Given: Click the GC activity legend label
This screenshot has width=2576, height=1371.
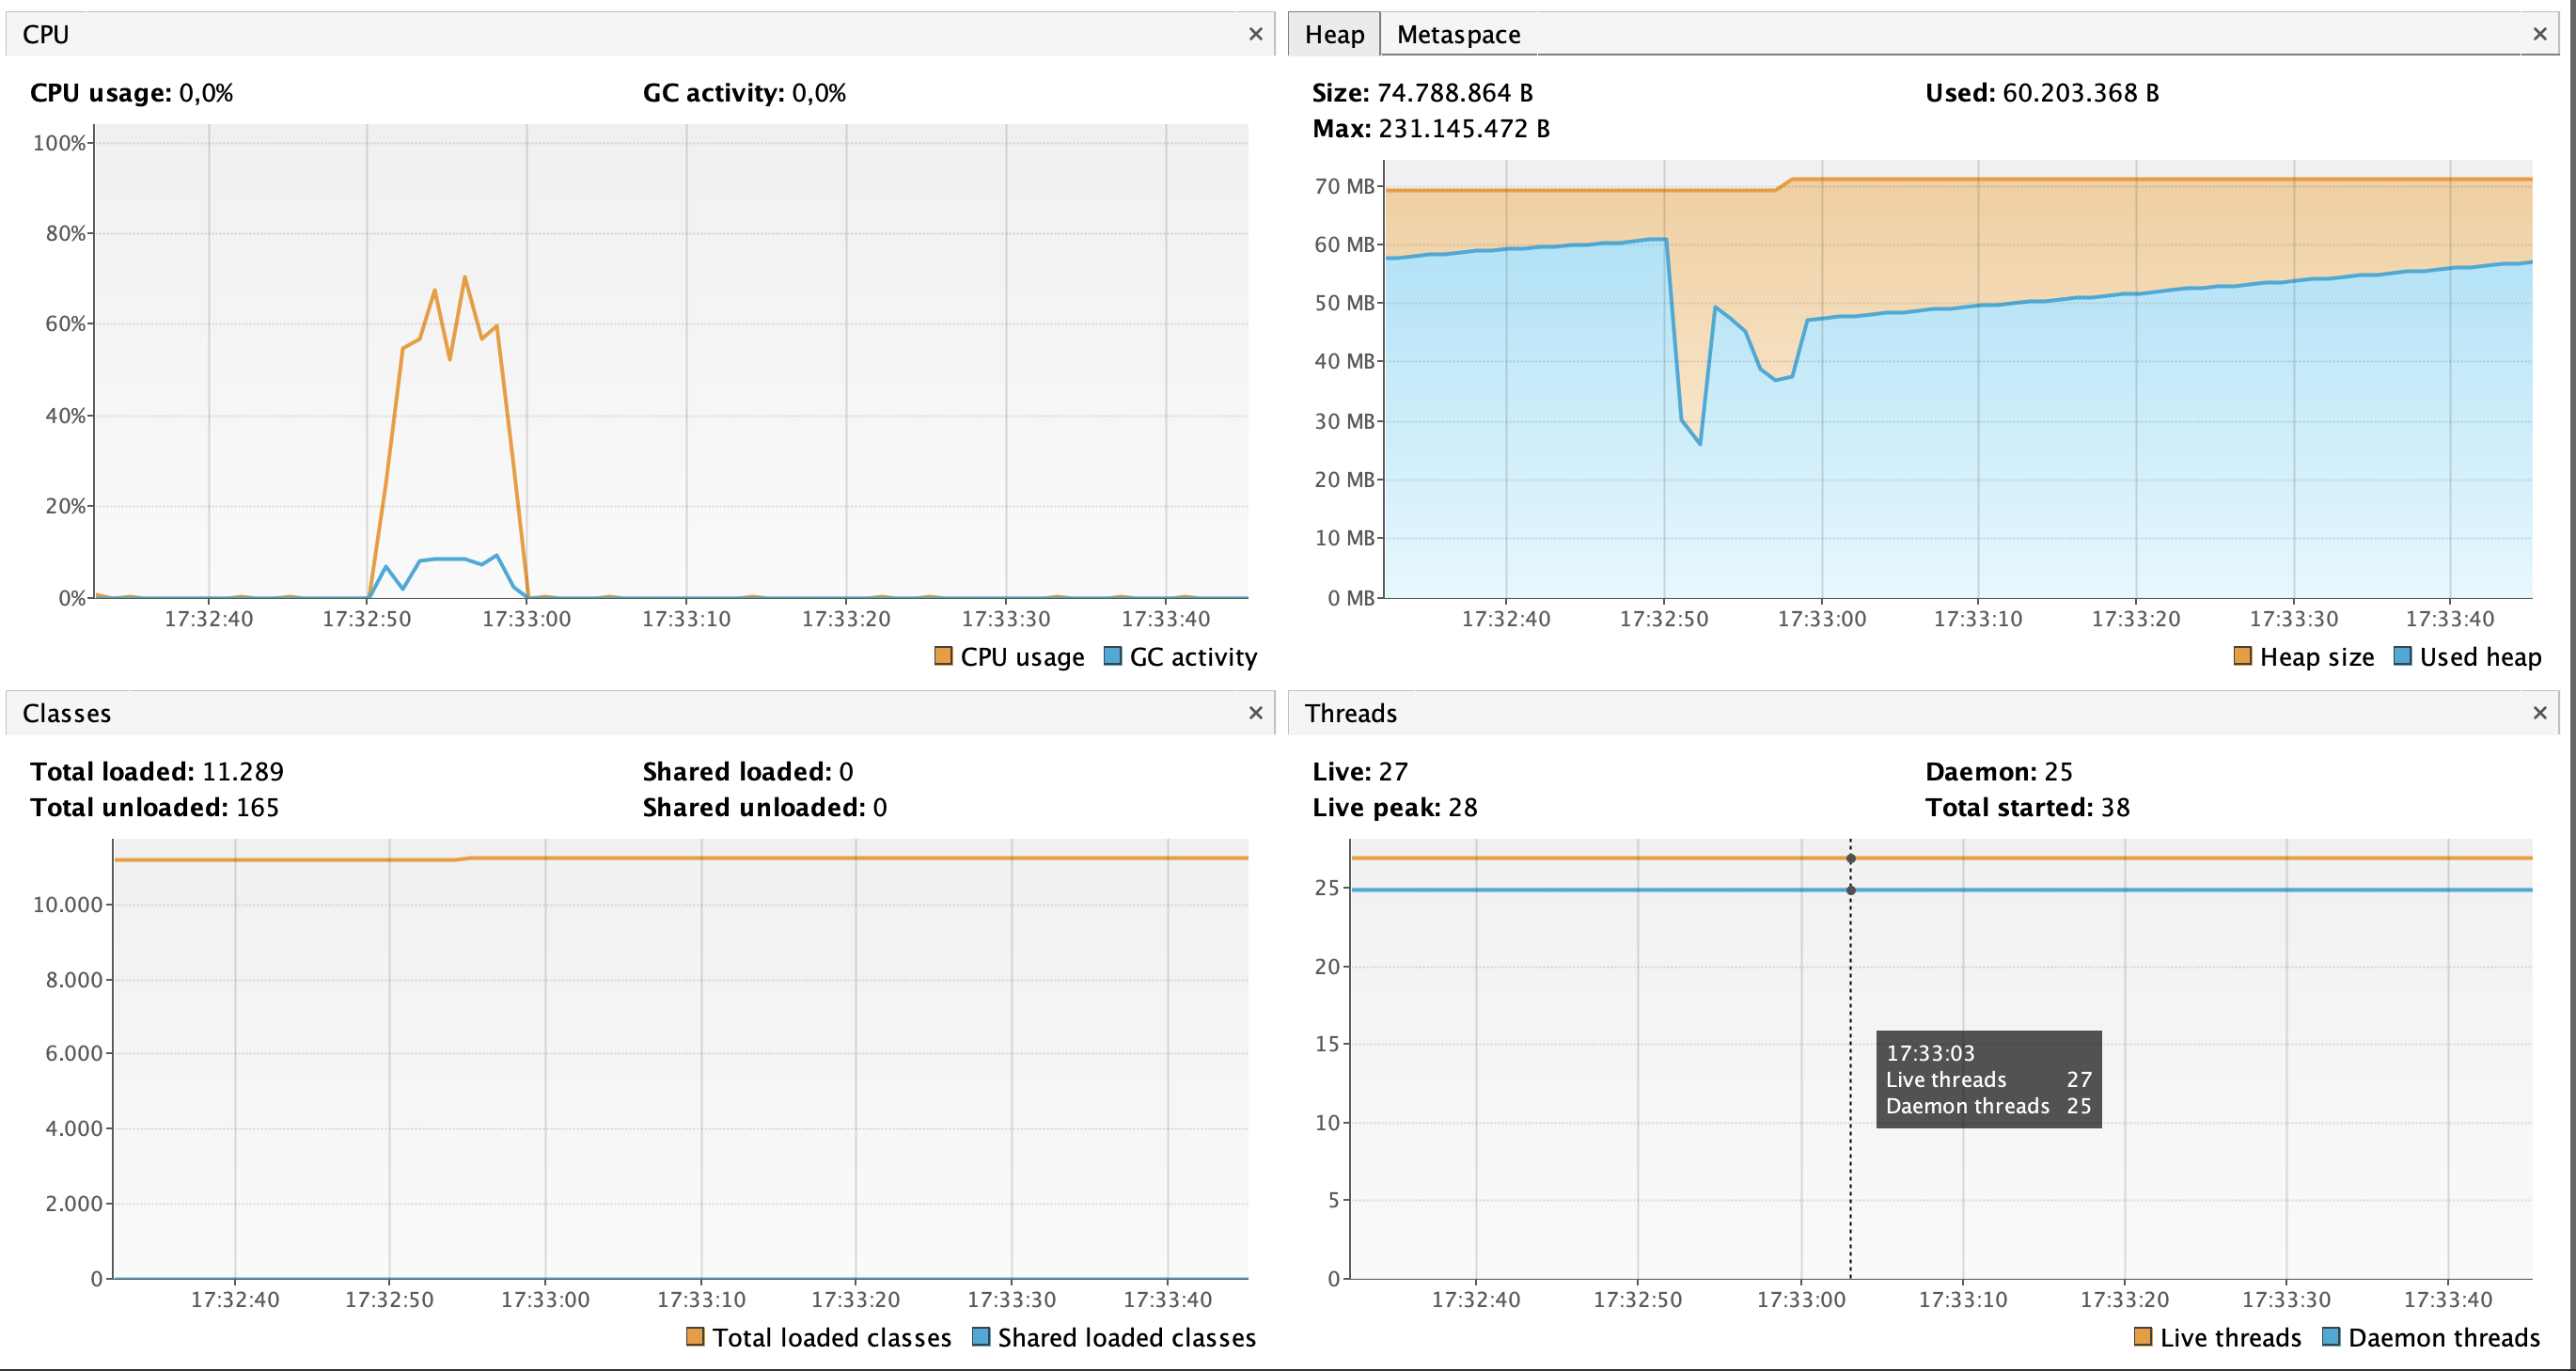Looking at the screenshot, I should pos(1193,657).
